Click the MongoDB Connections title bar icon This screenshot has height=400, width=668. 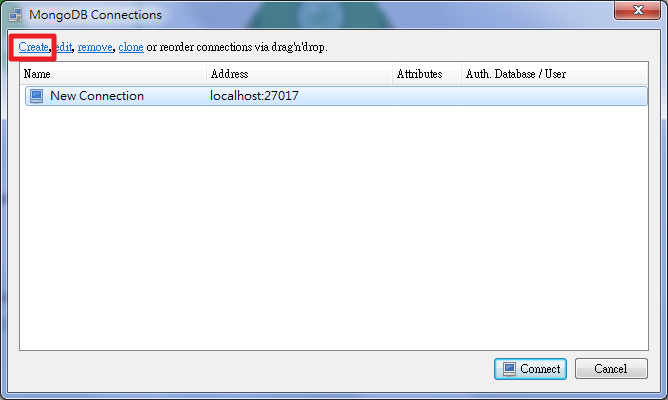(15, 14)
